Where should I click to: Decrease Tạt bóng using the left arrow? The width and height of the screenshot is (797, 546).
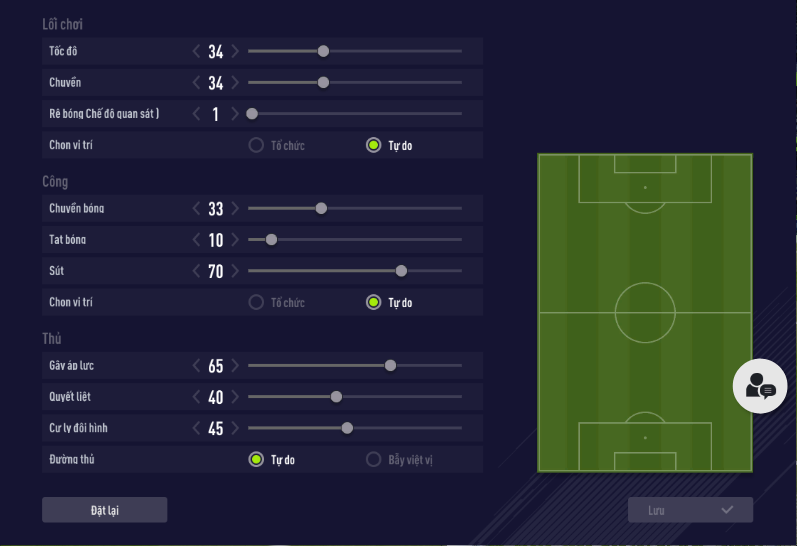[197, 240]
